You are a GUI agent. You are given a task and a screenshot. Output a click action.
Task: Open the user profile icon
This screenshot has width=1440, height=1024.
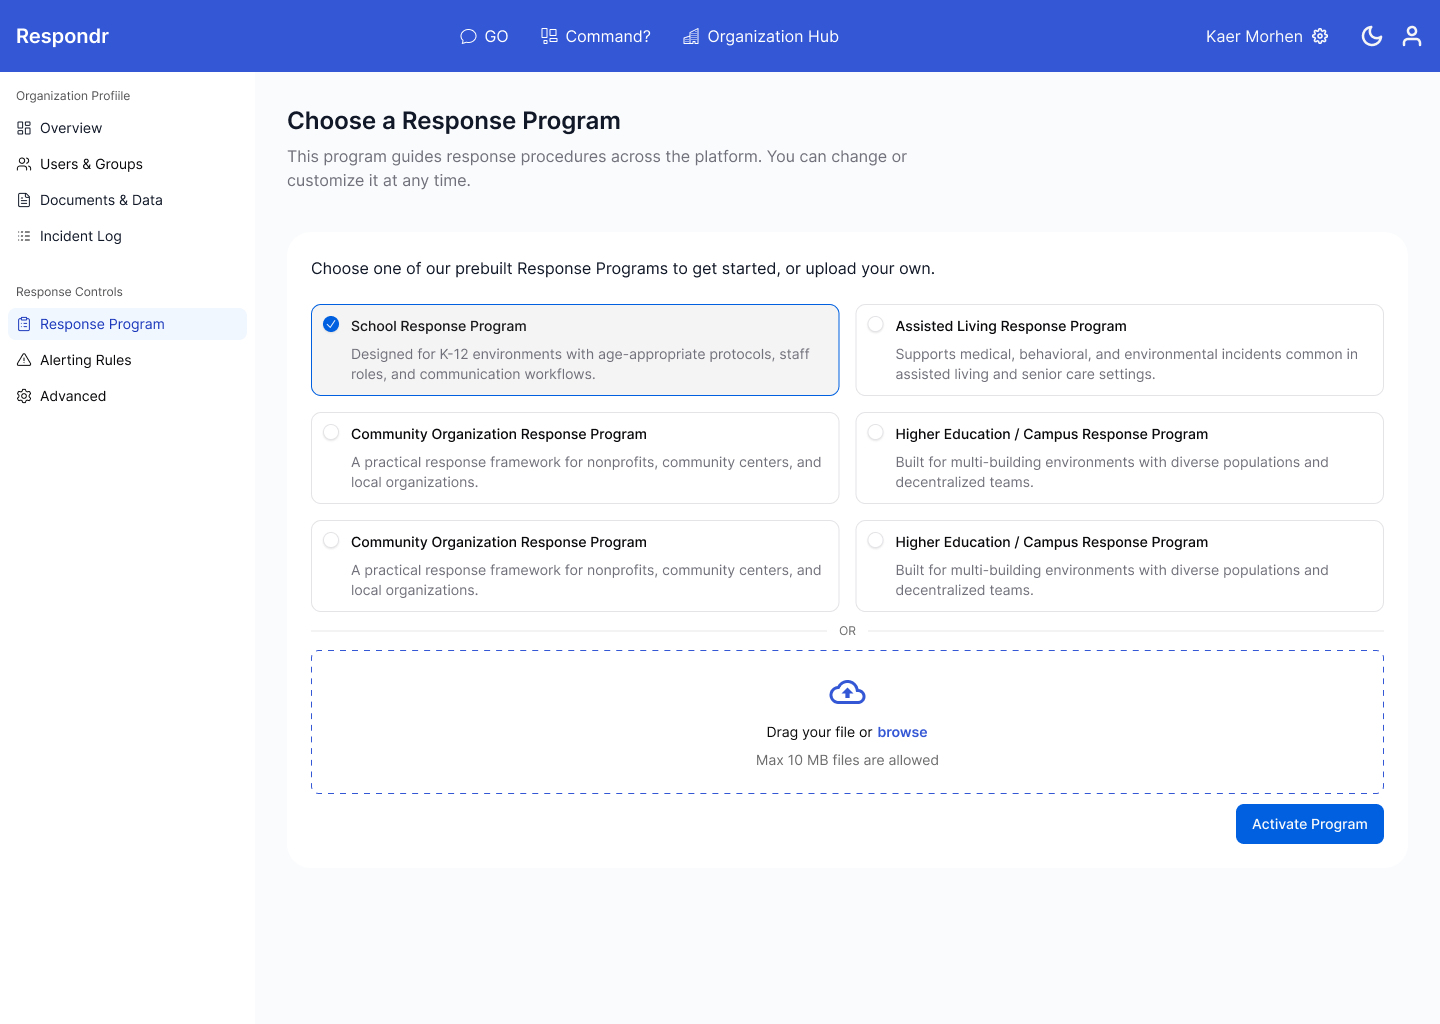pyautogui.click(x=1412, y=36)
